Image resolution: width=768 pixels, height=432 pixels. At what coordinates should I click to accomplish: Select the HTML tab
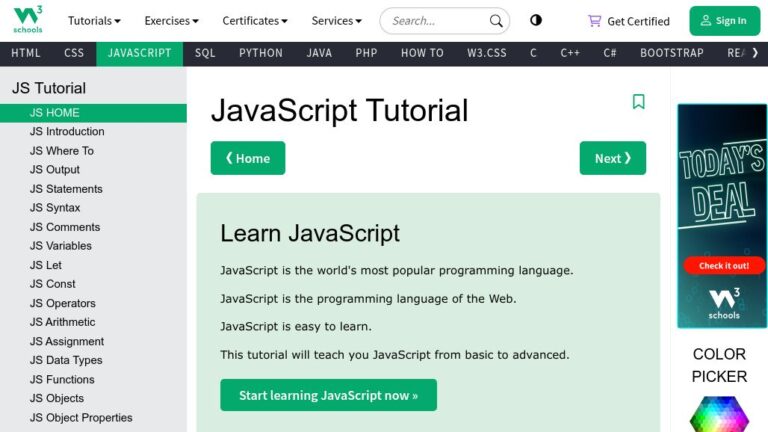pyautogui.click(x=25, y=53)
